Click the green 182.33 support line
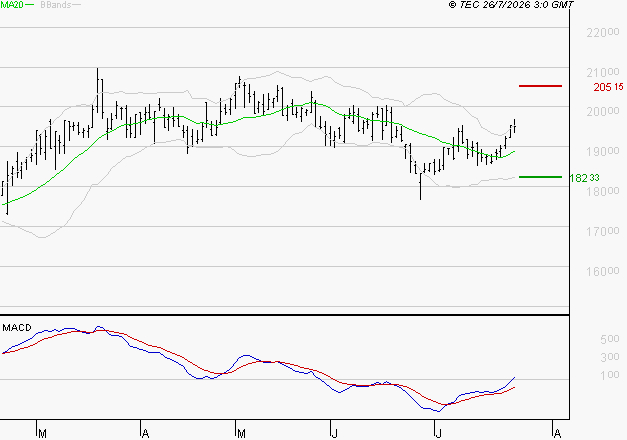This screenshot has height=440, width=627. tap(540, 177)
